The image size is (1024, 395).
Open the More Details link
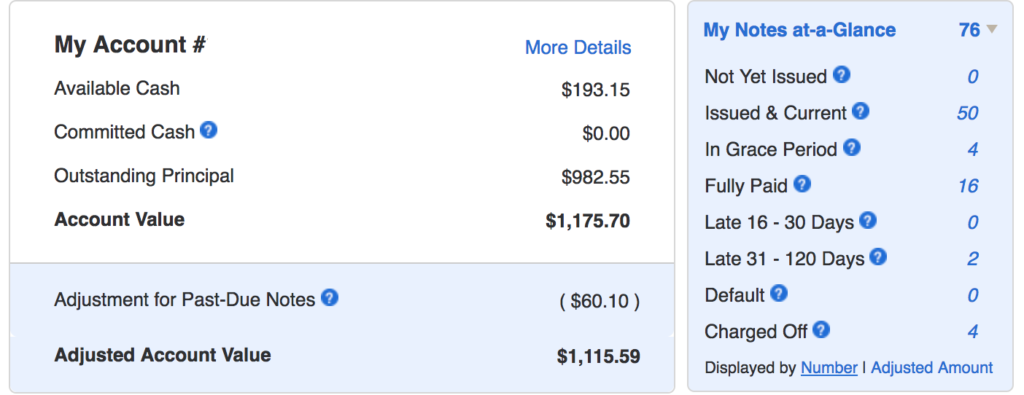(578, 48)
